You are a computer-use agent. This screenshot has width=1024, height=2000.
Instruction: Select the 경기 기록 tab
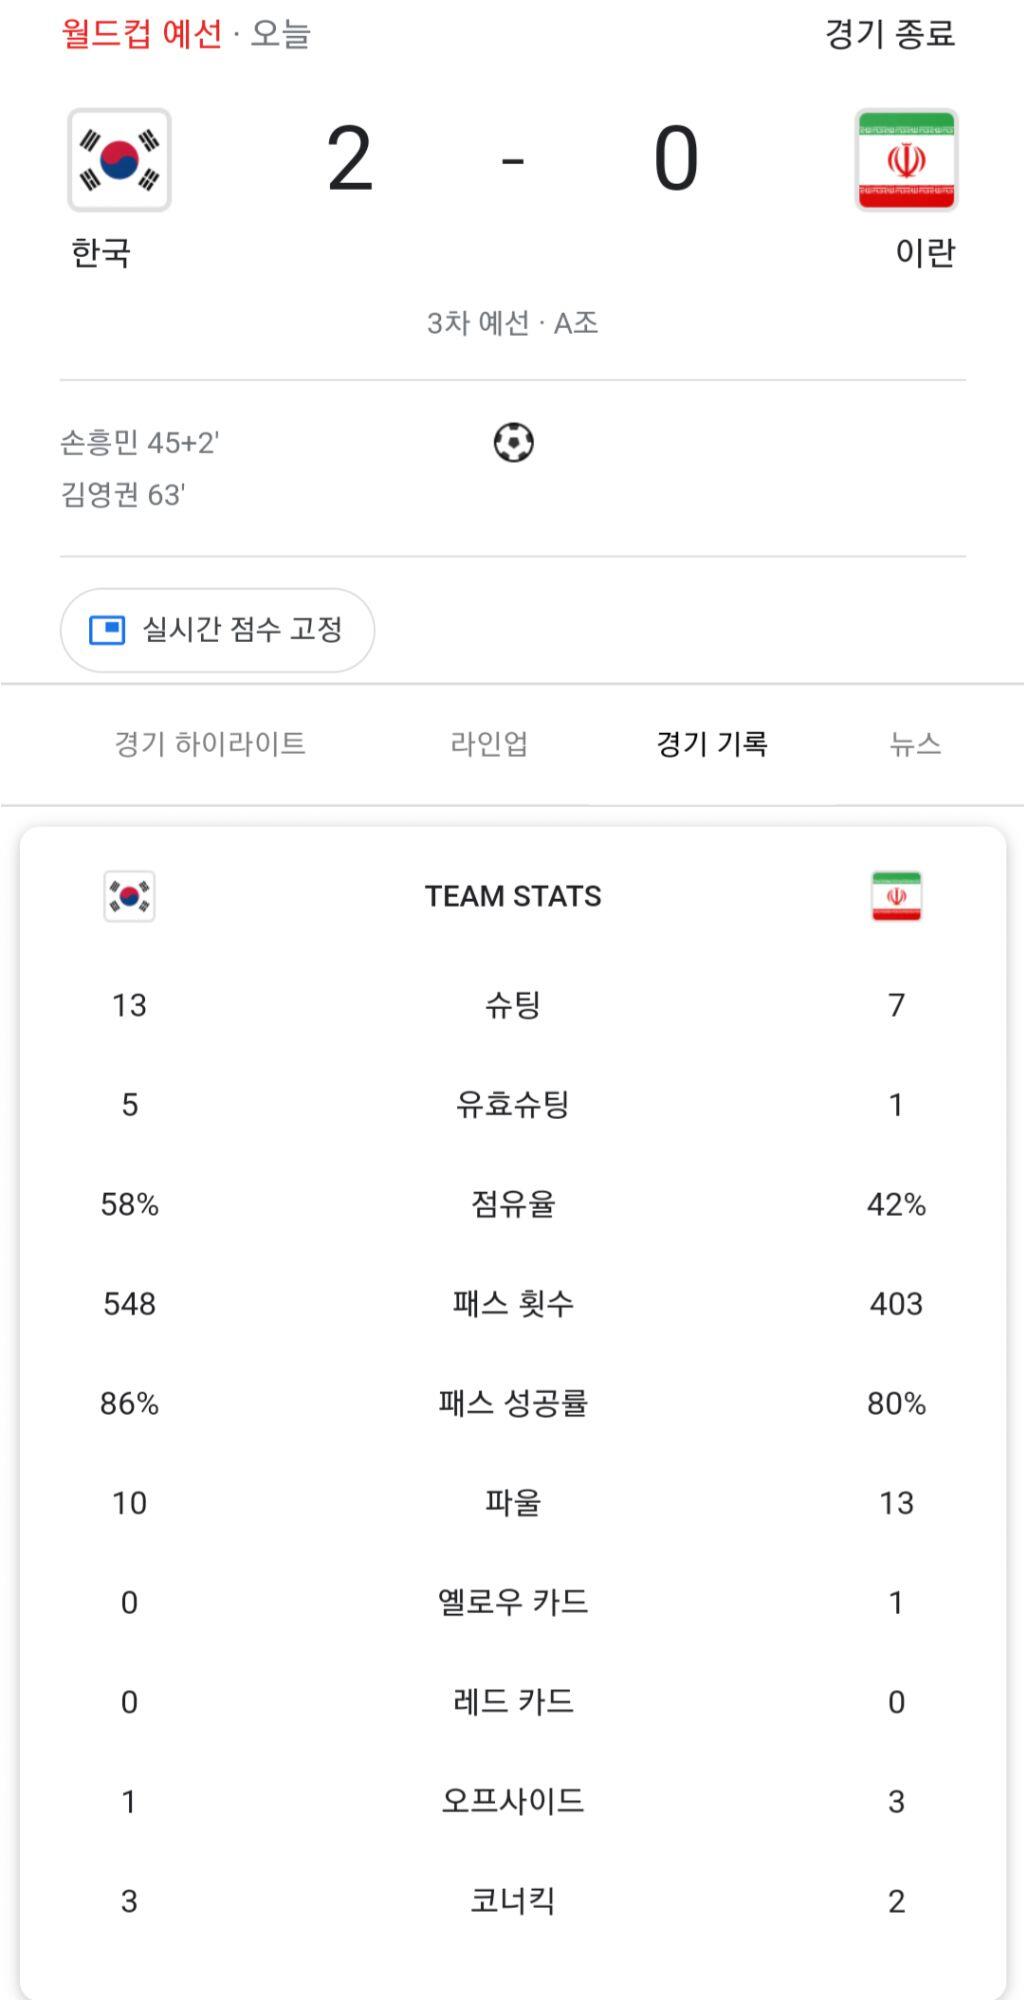[711, 744]
